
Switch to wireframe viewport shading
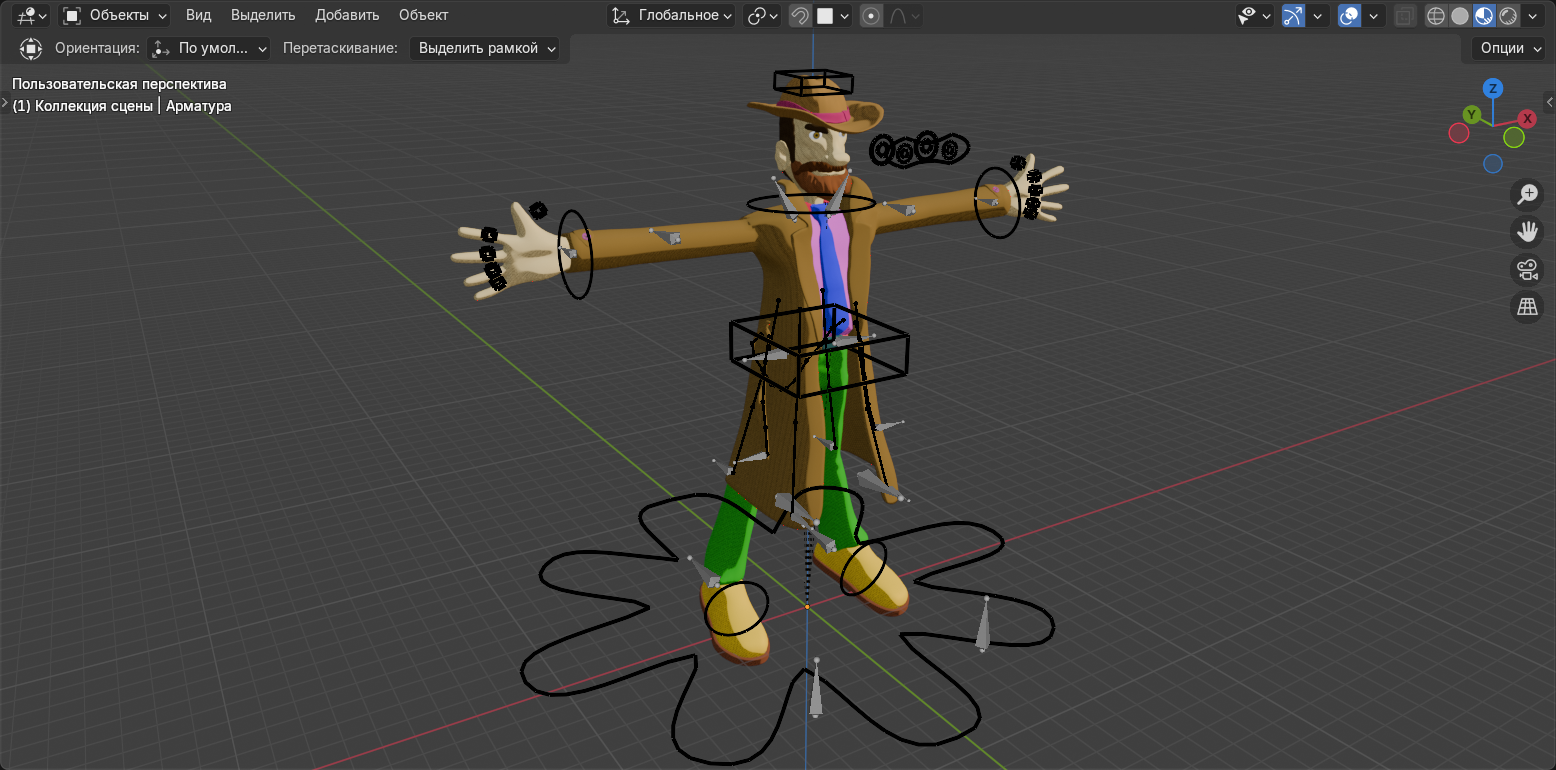(x=1436, y=16)
